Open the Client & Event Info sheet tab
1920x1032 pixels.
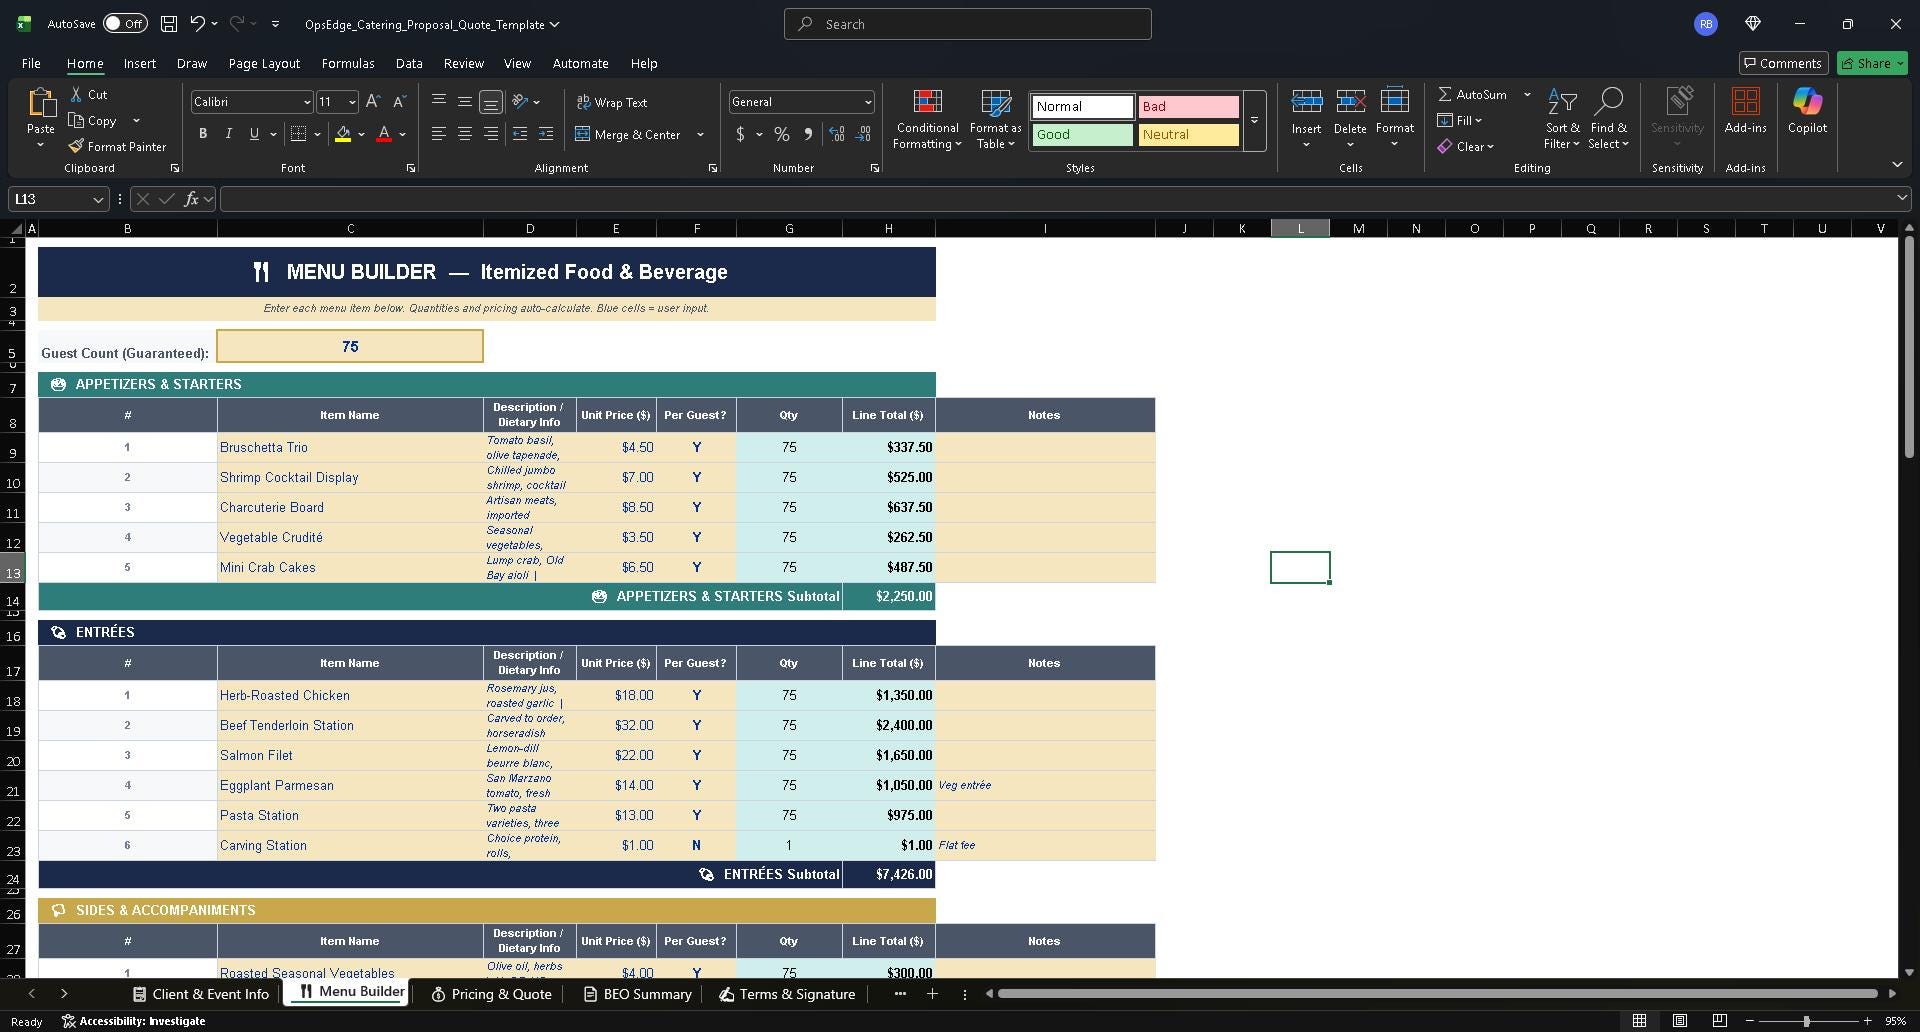(201, 994)
